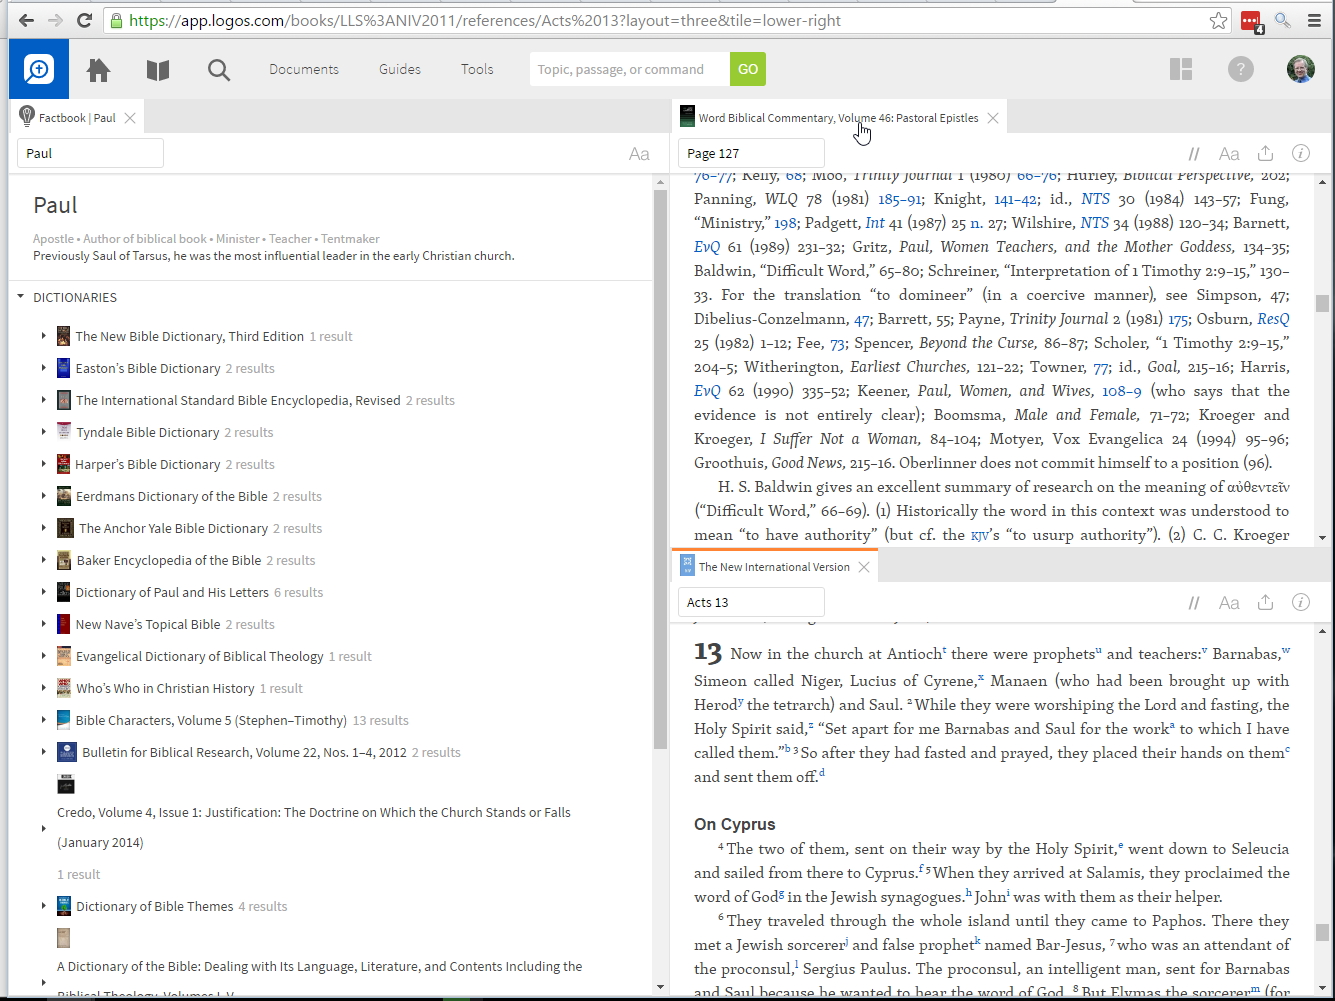Open the Tools menu
This screenshot has height=1001, width=1335.
point(477,69)
